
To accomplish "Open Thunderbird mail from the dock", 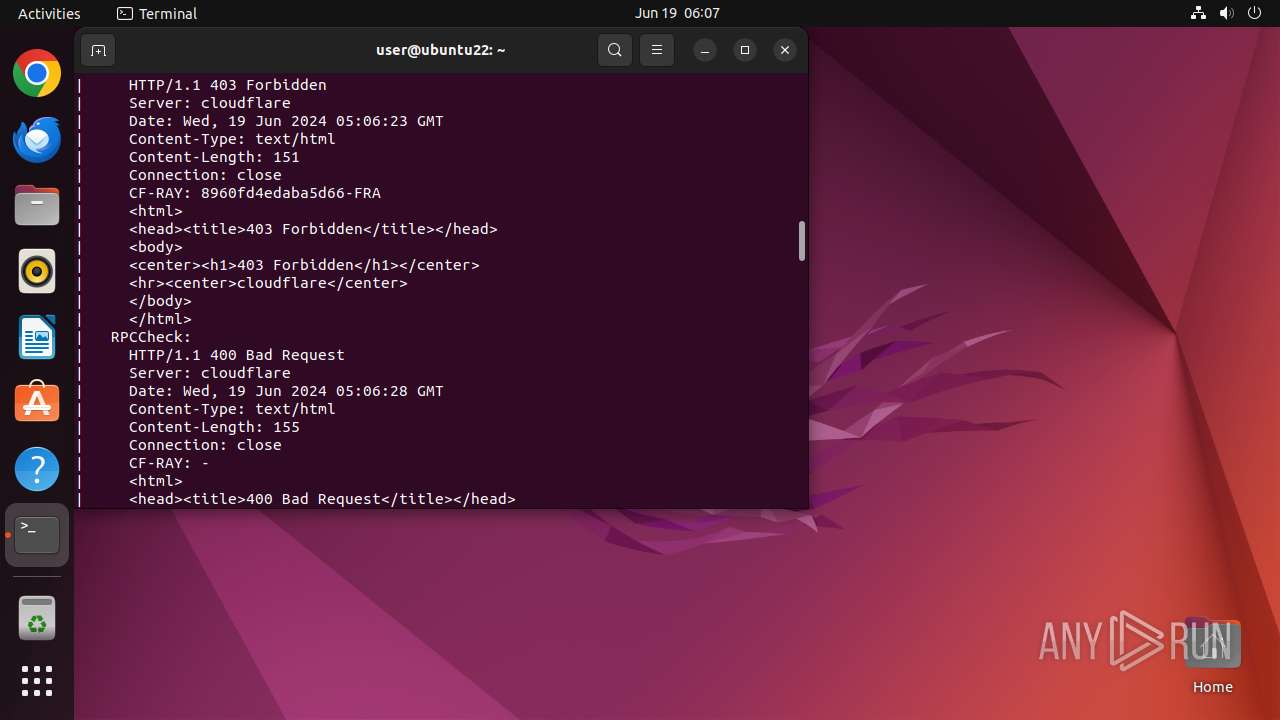I will tap(37, 139).
